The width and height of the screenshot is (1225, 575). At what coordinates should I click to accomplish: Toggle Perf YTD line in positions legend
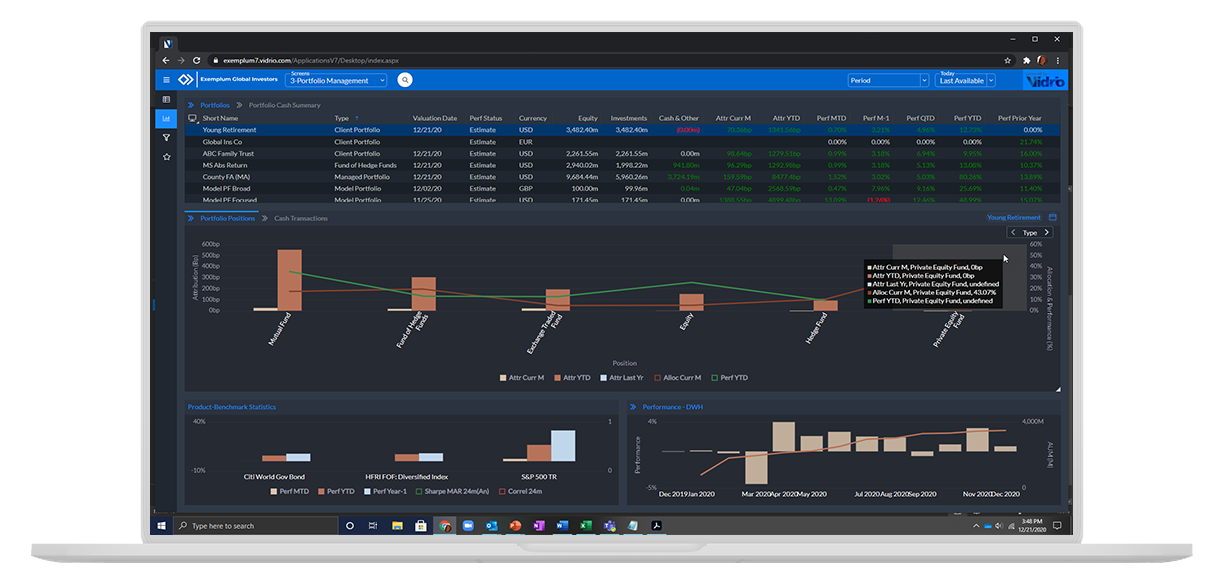tap(729, 378)
